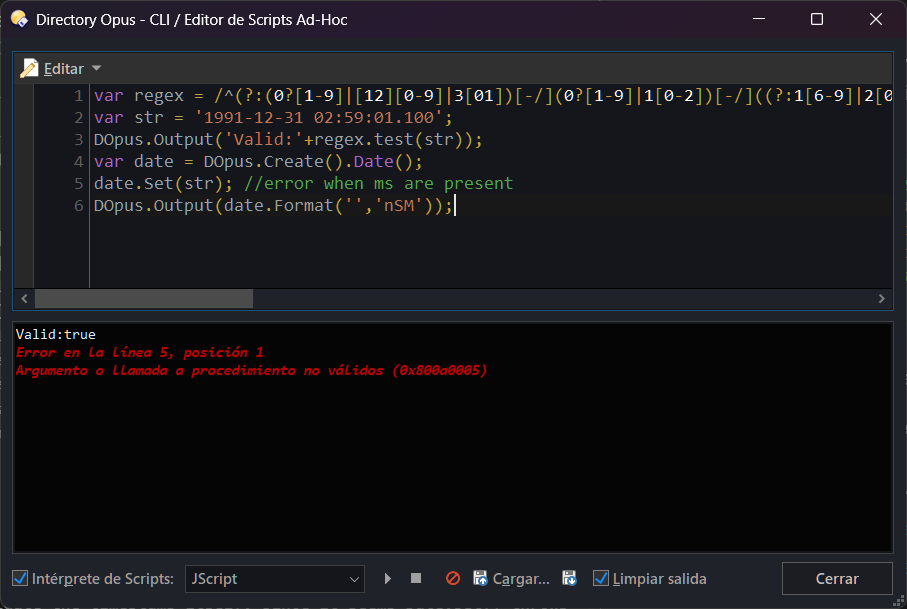Click the save script icon
The height and width of the screenshot is (609, 907).
[x=569, y=578]
